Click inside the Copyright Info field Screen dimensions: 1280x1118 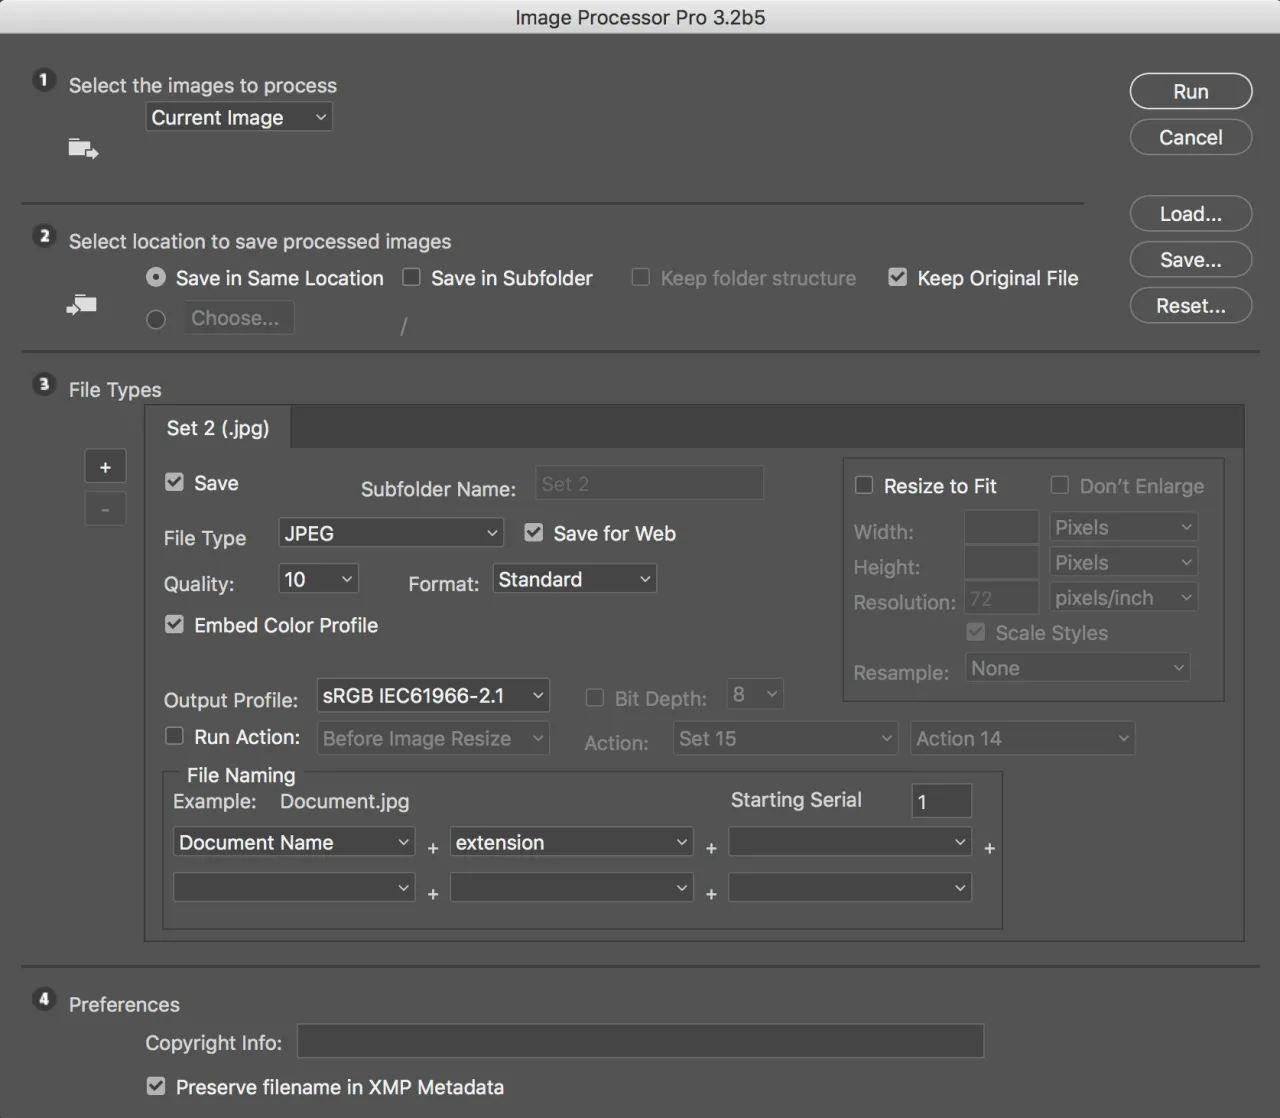pyautogui.click(x=640, y=1041)
